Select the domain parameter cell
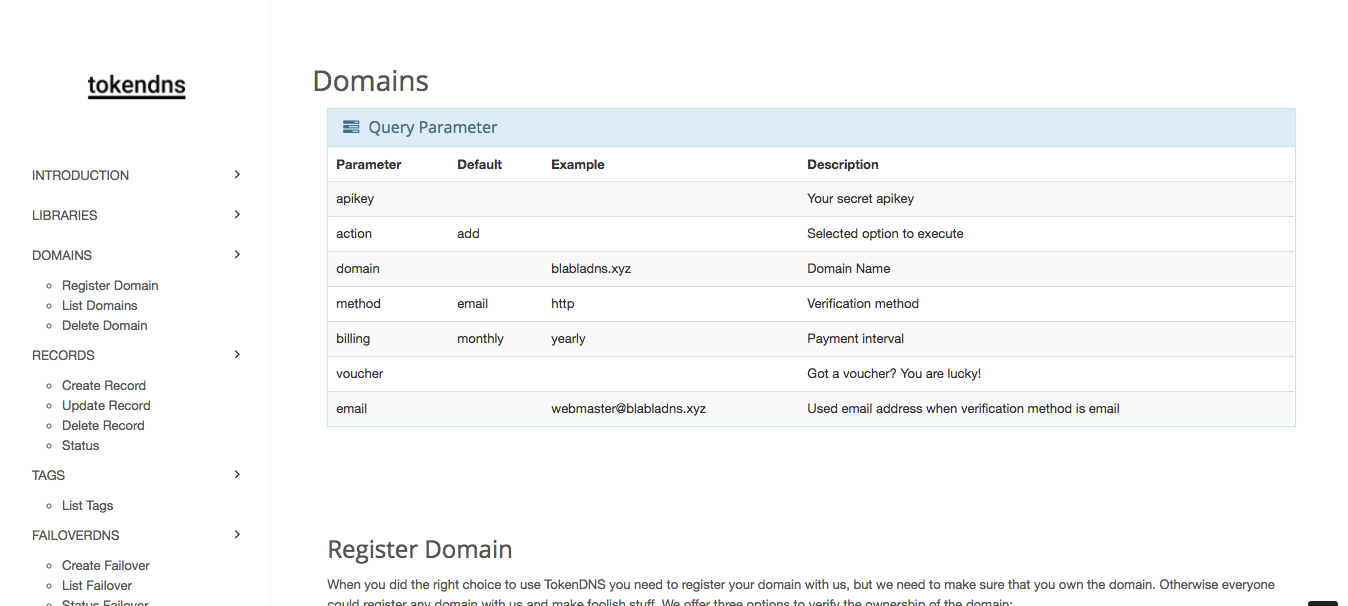Image resolution: width=1348 pixels, height=606 pixels. (358, 268)
